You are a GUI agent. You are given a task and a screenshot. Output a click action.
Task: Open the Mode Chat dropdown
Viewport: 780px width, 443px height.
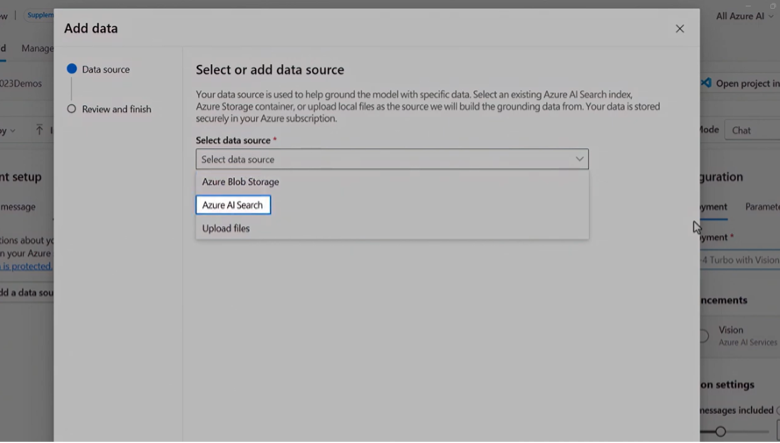752,130
